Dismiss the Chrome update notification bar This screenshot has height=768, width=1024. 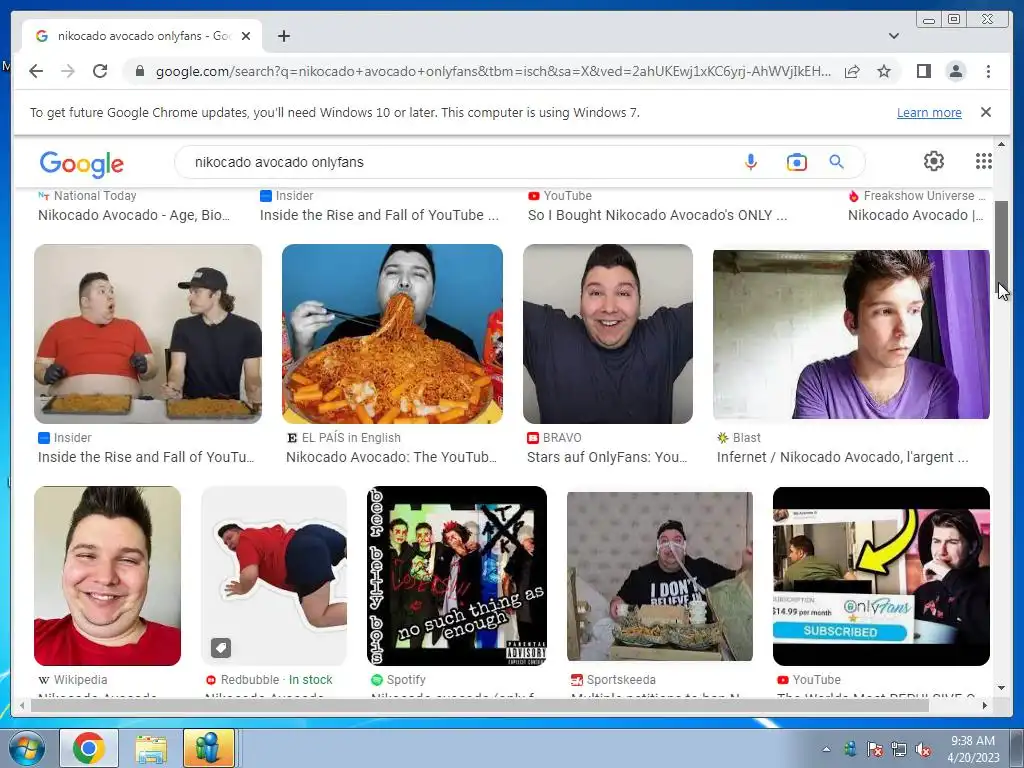985,112
